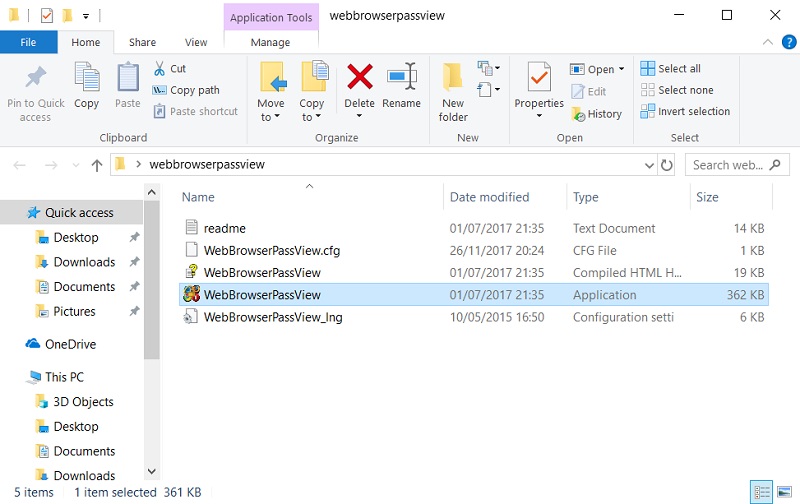Click Pin to Quick access icon
800x504 pixels.
(36, 78)
